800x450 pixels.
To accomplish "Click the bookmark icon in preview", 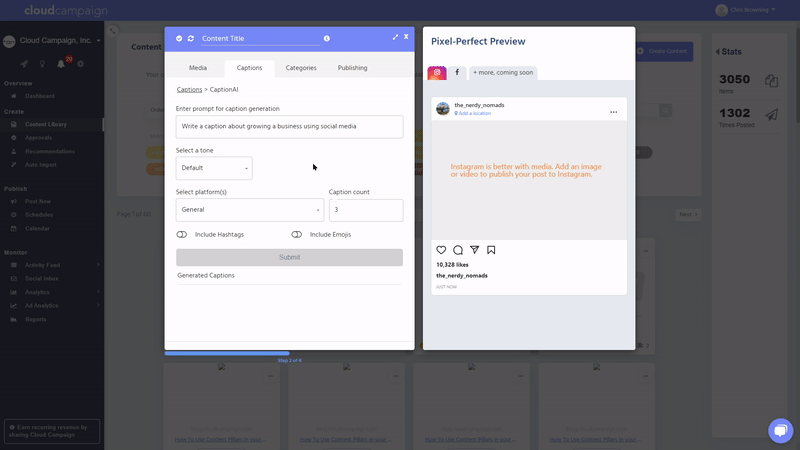I will tap(491, 249).
